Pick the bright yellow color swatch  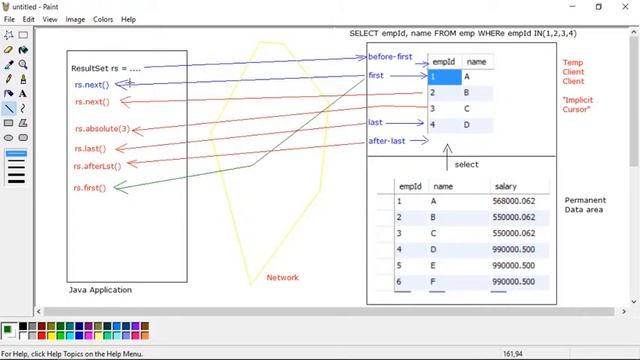click(51, 336)
